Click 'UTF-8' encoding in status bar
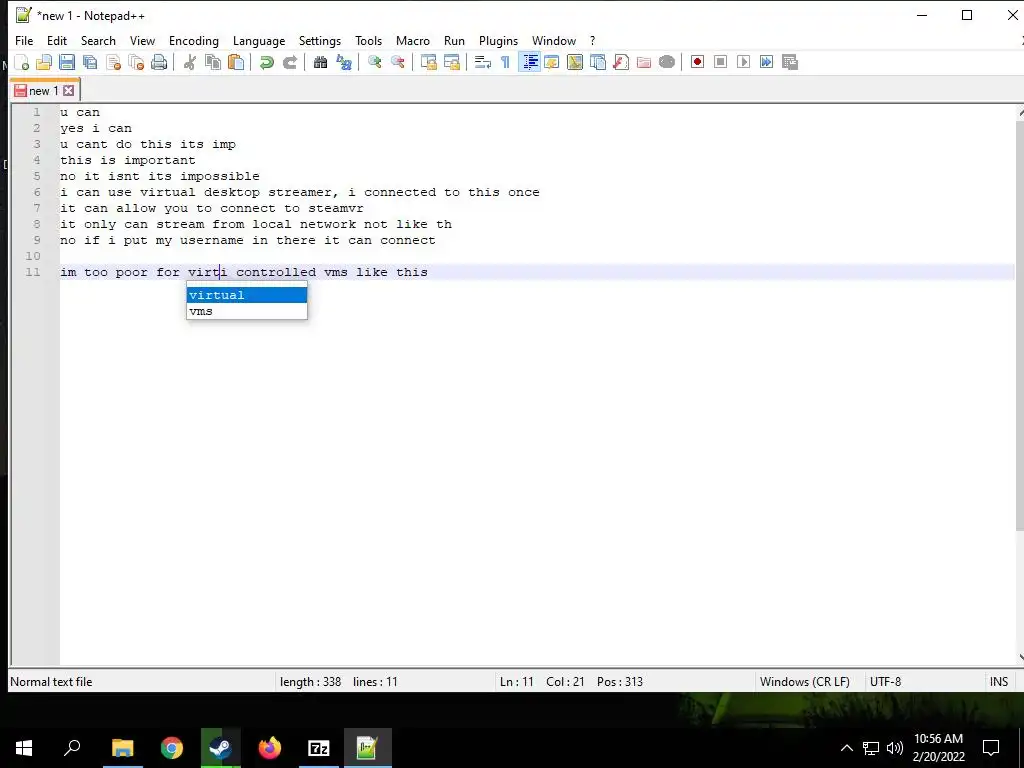This screenshot has height=768, width=1024. 885,682
